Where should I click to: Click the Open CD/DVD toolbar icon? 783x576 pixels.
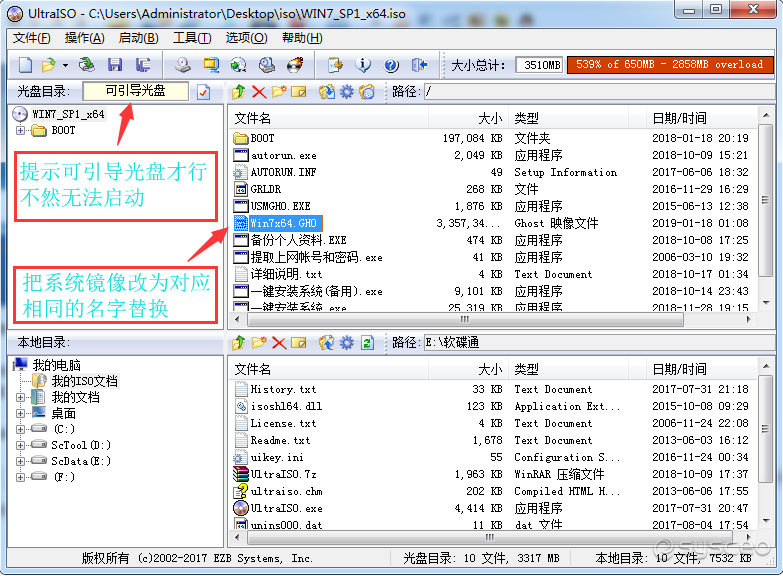point(86,65)
